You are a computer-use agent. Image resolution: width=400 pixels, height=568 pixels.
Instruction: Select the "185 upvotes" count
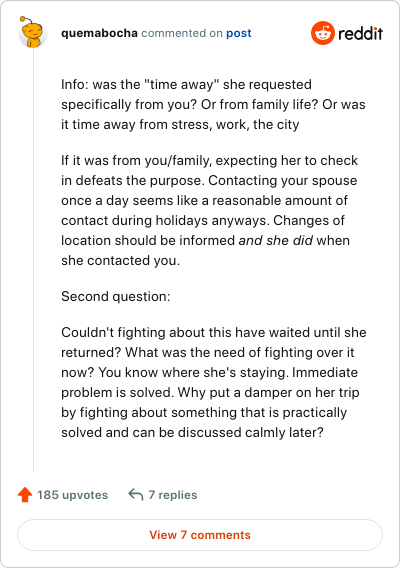tap(72, 495)
